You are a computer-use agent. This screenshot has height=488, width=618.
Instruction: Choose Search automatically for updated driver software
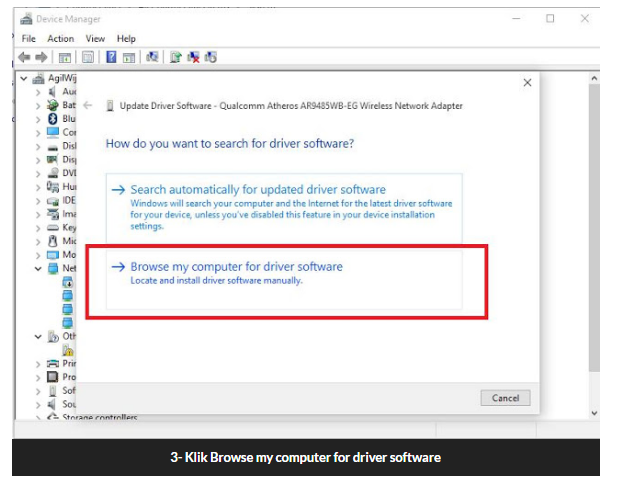coord(284,208)
